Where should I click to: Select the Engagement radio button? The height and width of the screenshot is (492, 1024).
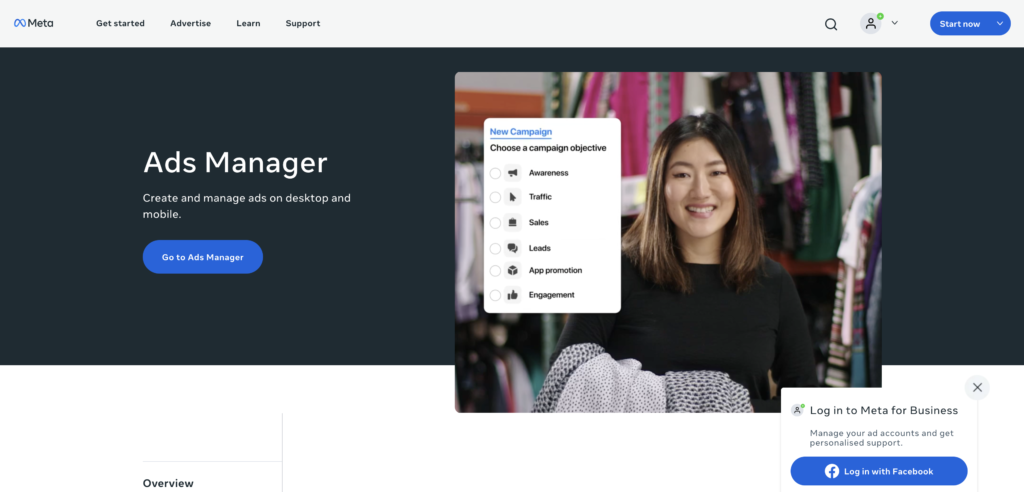495,295
